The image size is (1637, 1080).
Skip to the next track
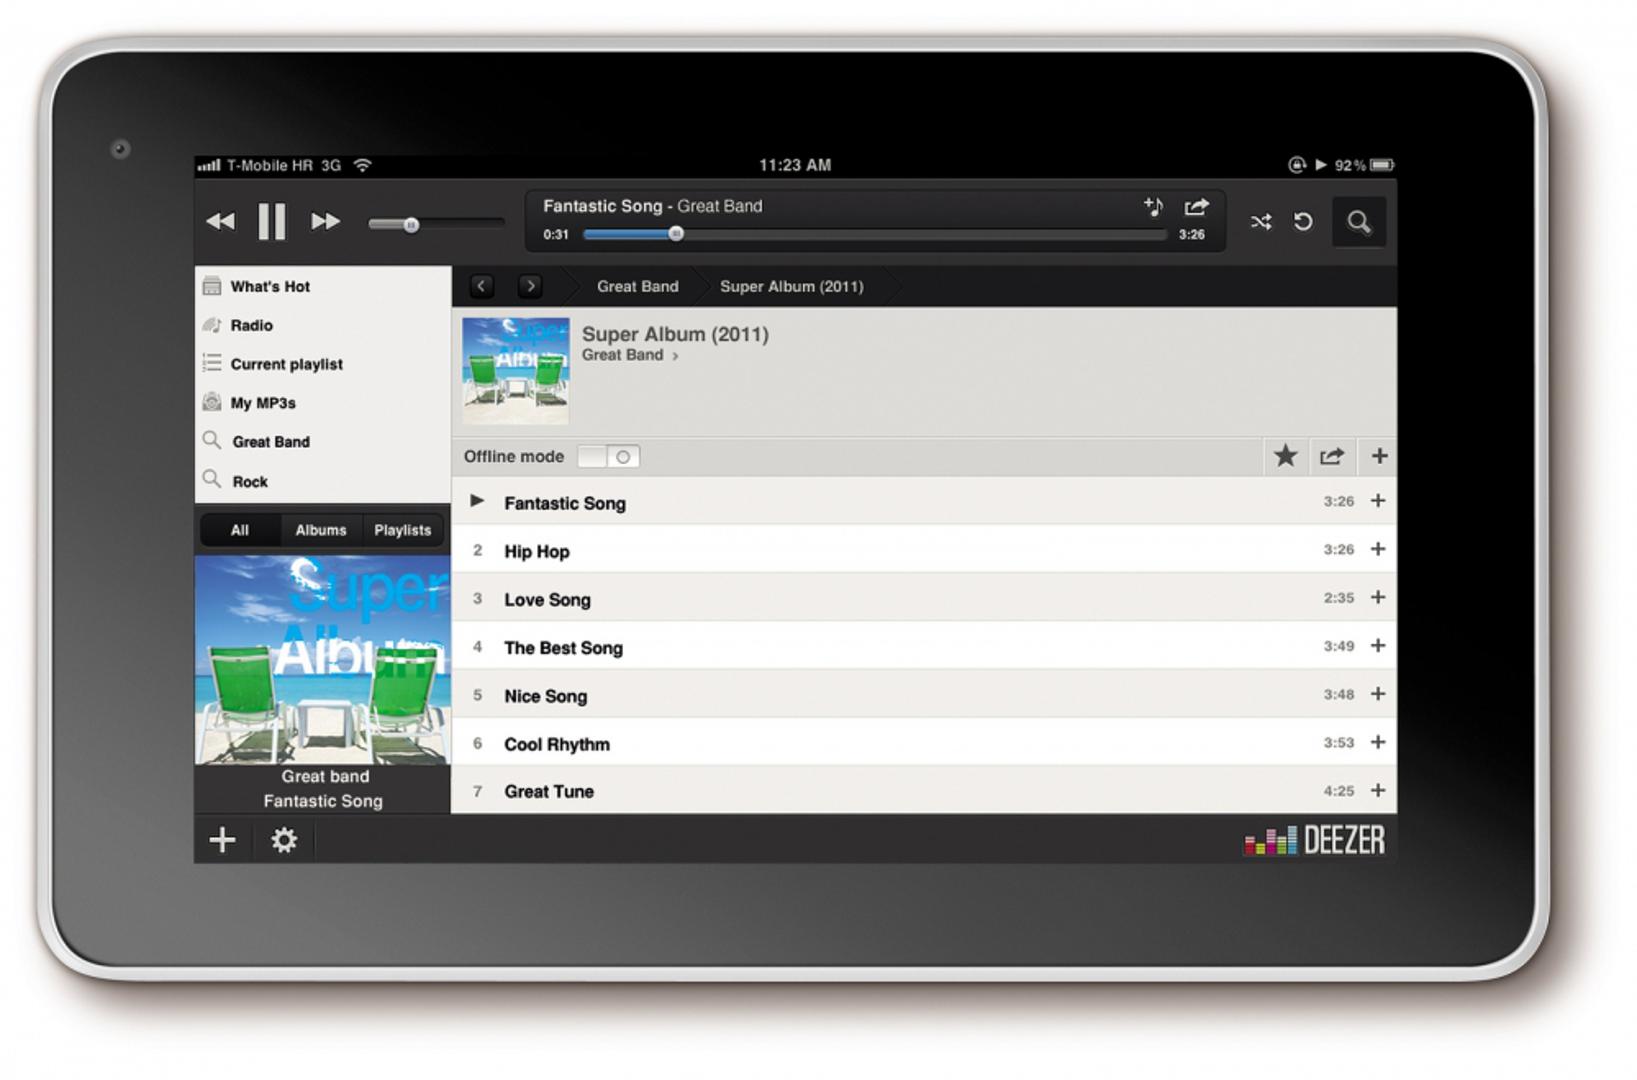[x=325, y=221]
